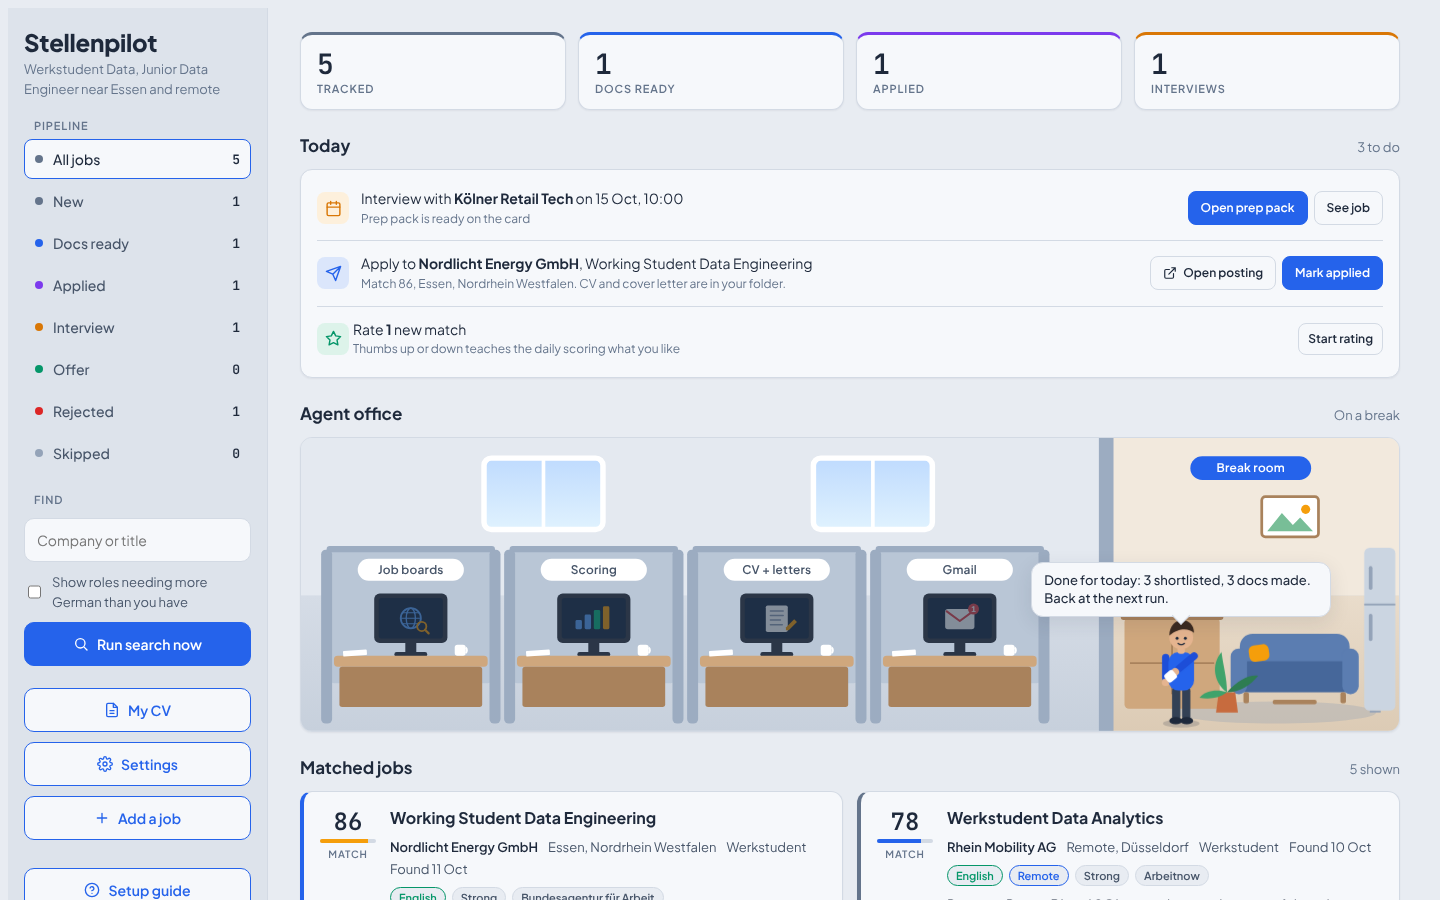Click the framed picture in the break room
This screenshot has height=900, width=1440.
[1290, 517]
